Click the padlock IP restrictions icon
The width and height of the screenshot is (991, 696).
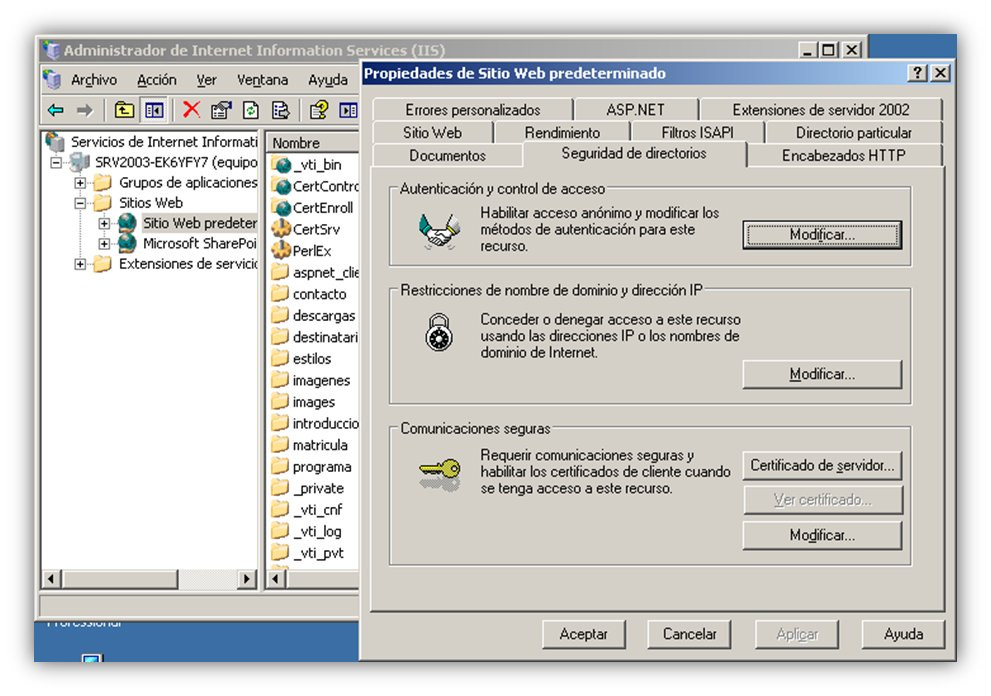click(439, 333)
